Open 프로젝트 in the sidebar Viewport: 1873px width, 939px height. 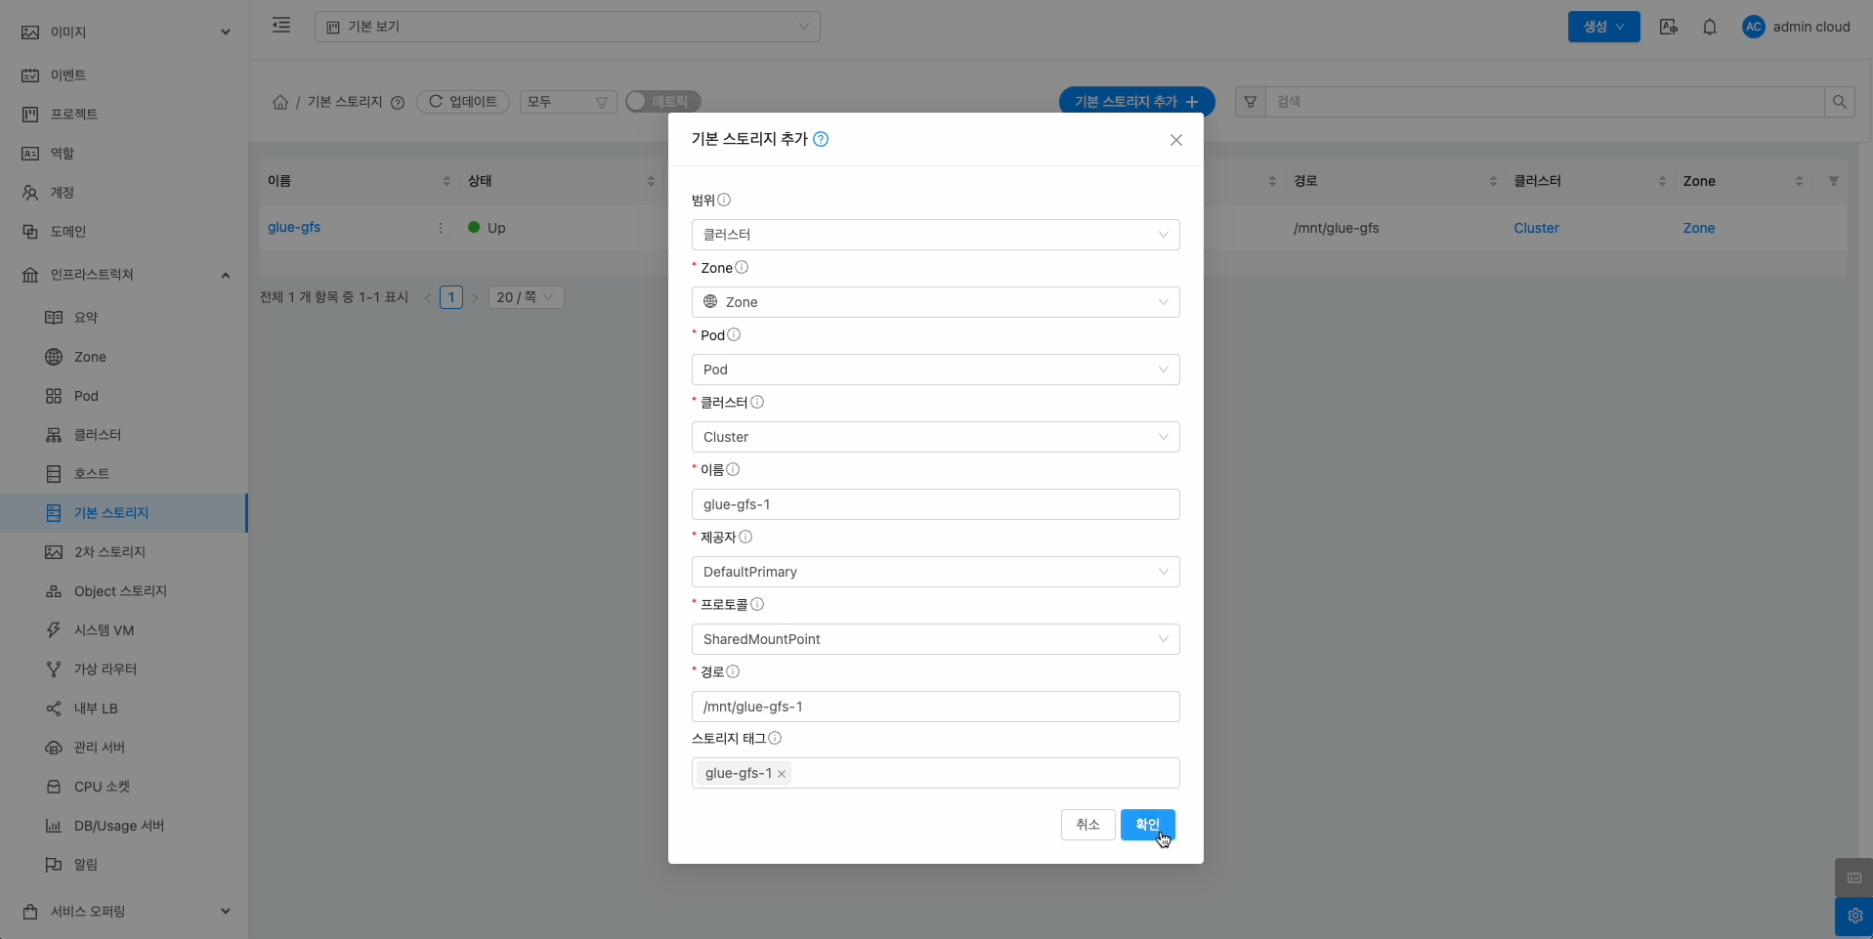tap(124, 114)
